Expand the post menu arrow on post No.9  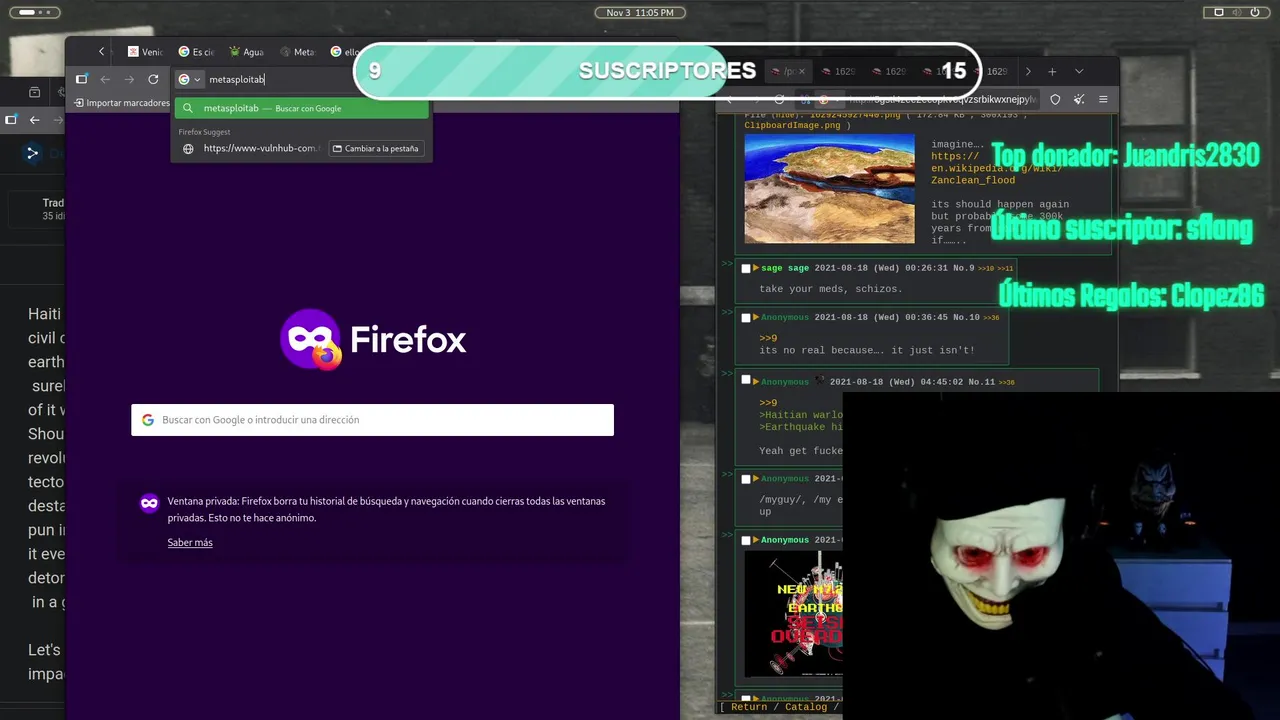coord(756,268)
